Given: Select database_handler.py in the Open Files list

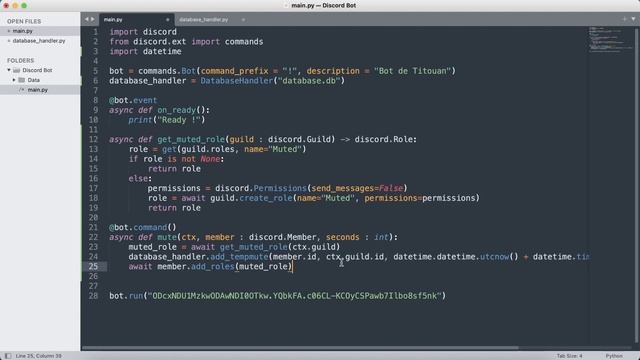Looking at the screenshot, I should (39, 41).
